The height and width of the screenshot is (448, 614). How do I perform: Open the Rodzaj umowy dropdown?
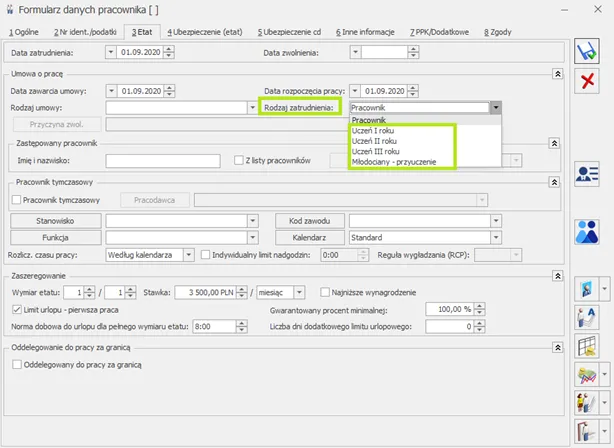click(x=252, y=107)
